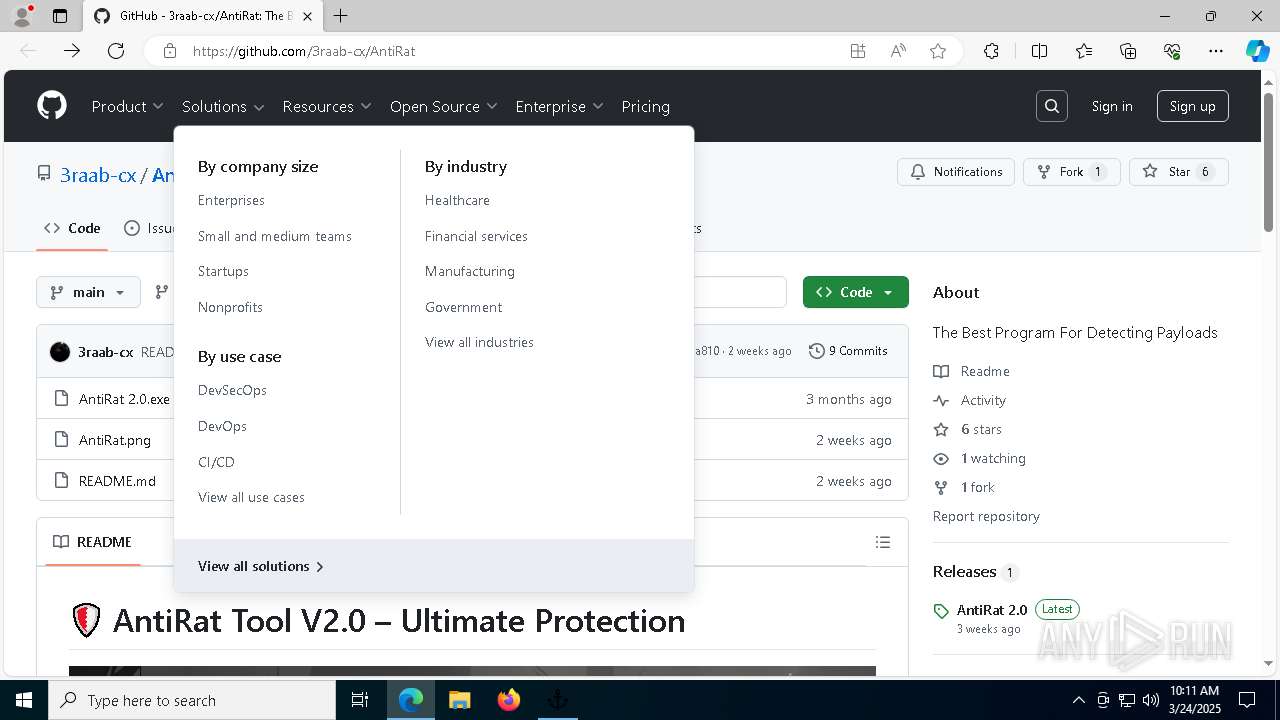
Task: Choose Nonprofits in Solutions menu
Action: click(230, 307)
